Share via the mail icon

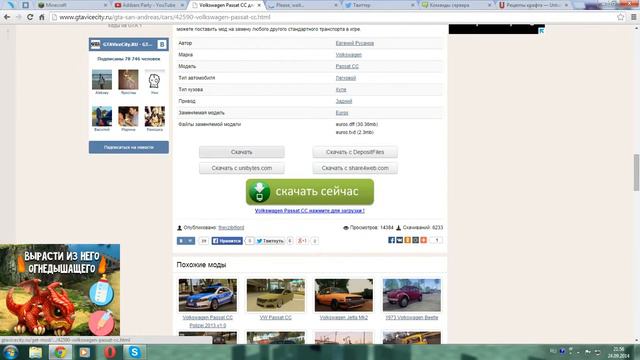click(400, 240)
